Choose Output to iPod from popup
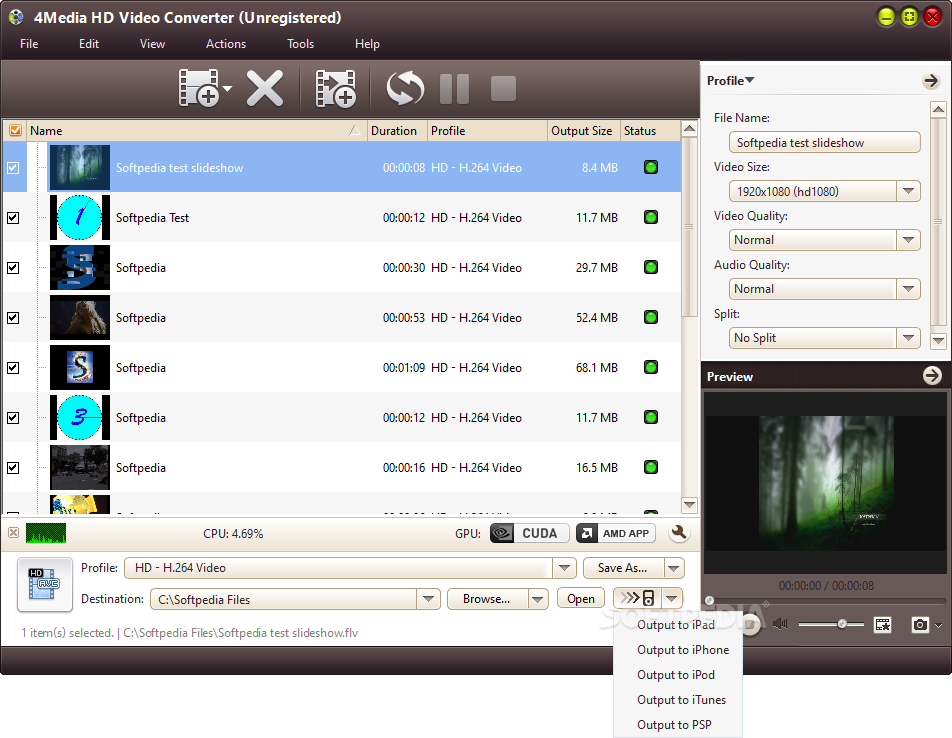This screenshot has width=952, height=738. point(678,675)
